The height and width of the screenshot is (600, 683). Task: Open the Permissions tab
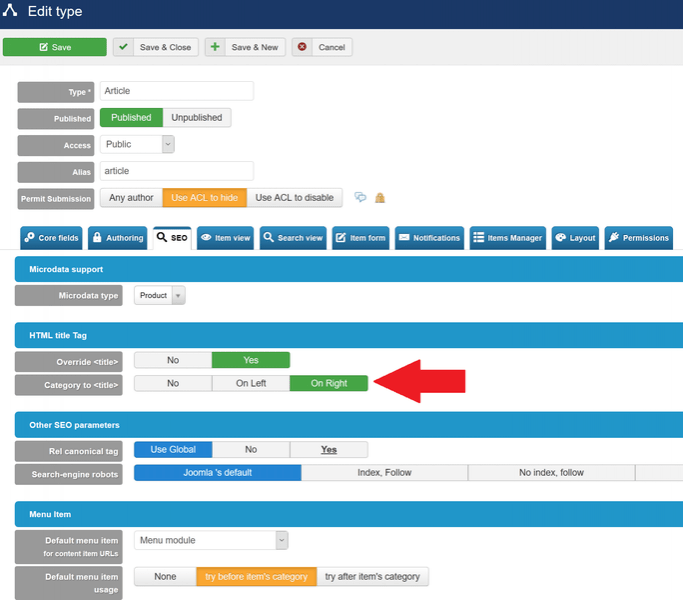pyautogui.click(x=639, y=238)
